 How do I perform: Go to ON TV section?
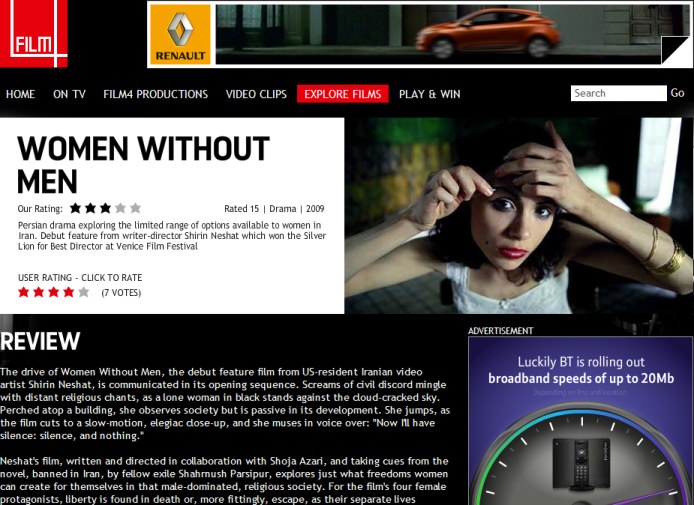pyautogui.click(x=69, y=94)
